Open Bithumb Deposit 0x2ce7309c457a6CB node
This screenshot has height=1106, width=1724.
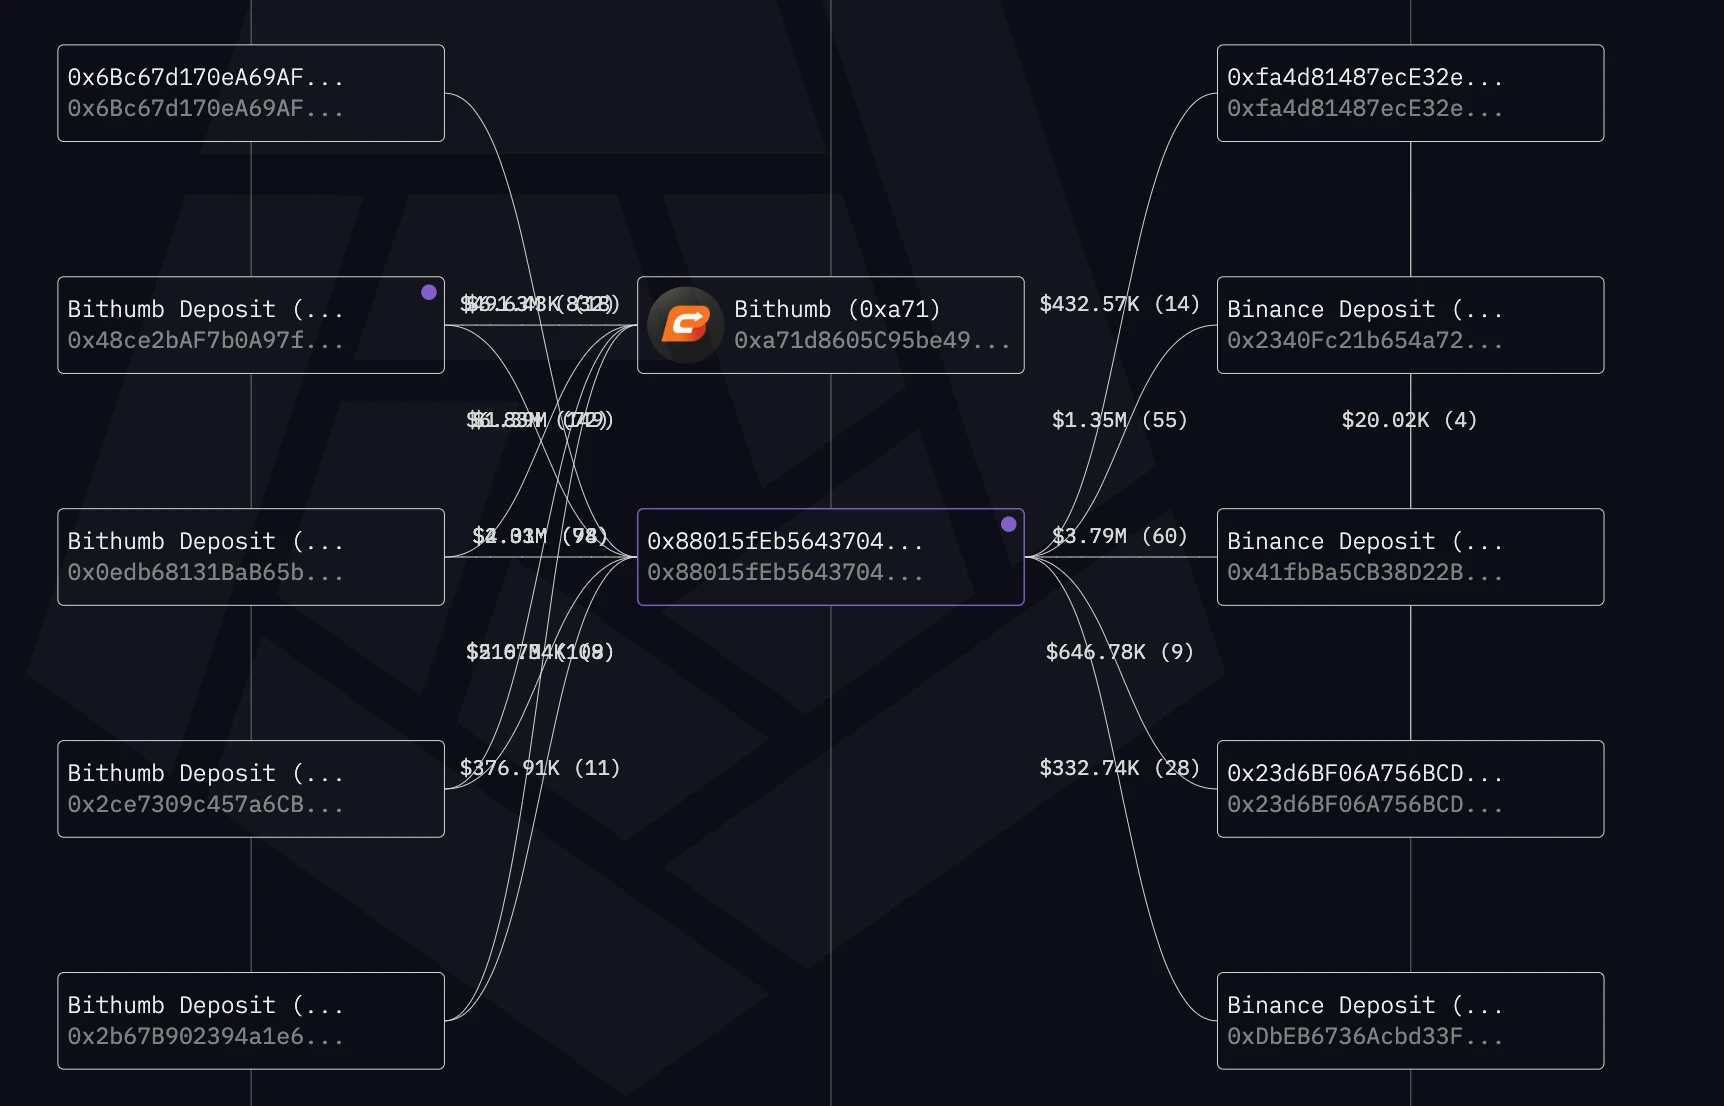[x=250, y=789]
